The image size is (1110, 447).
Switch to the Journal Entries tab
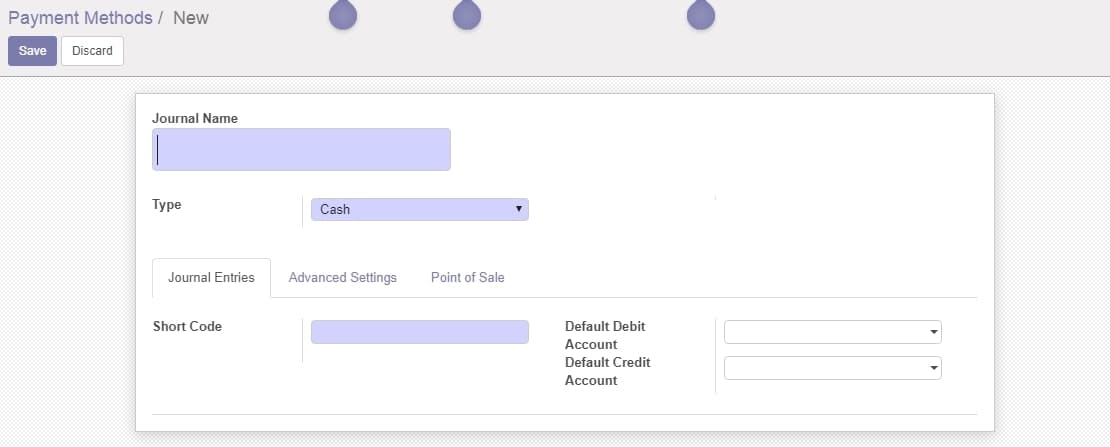pyautogui.click(x=211, y=278)
